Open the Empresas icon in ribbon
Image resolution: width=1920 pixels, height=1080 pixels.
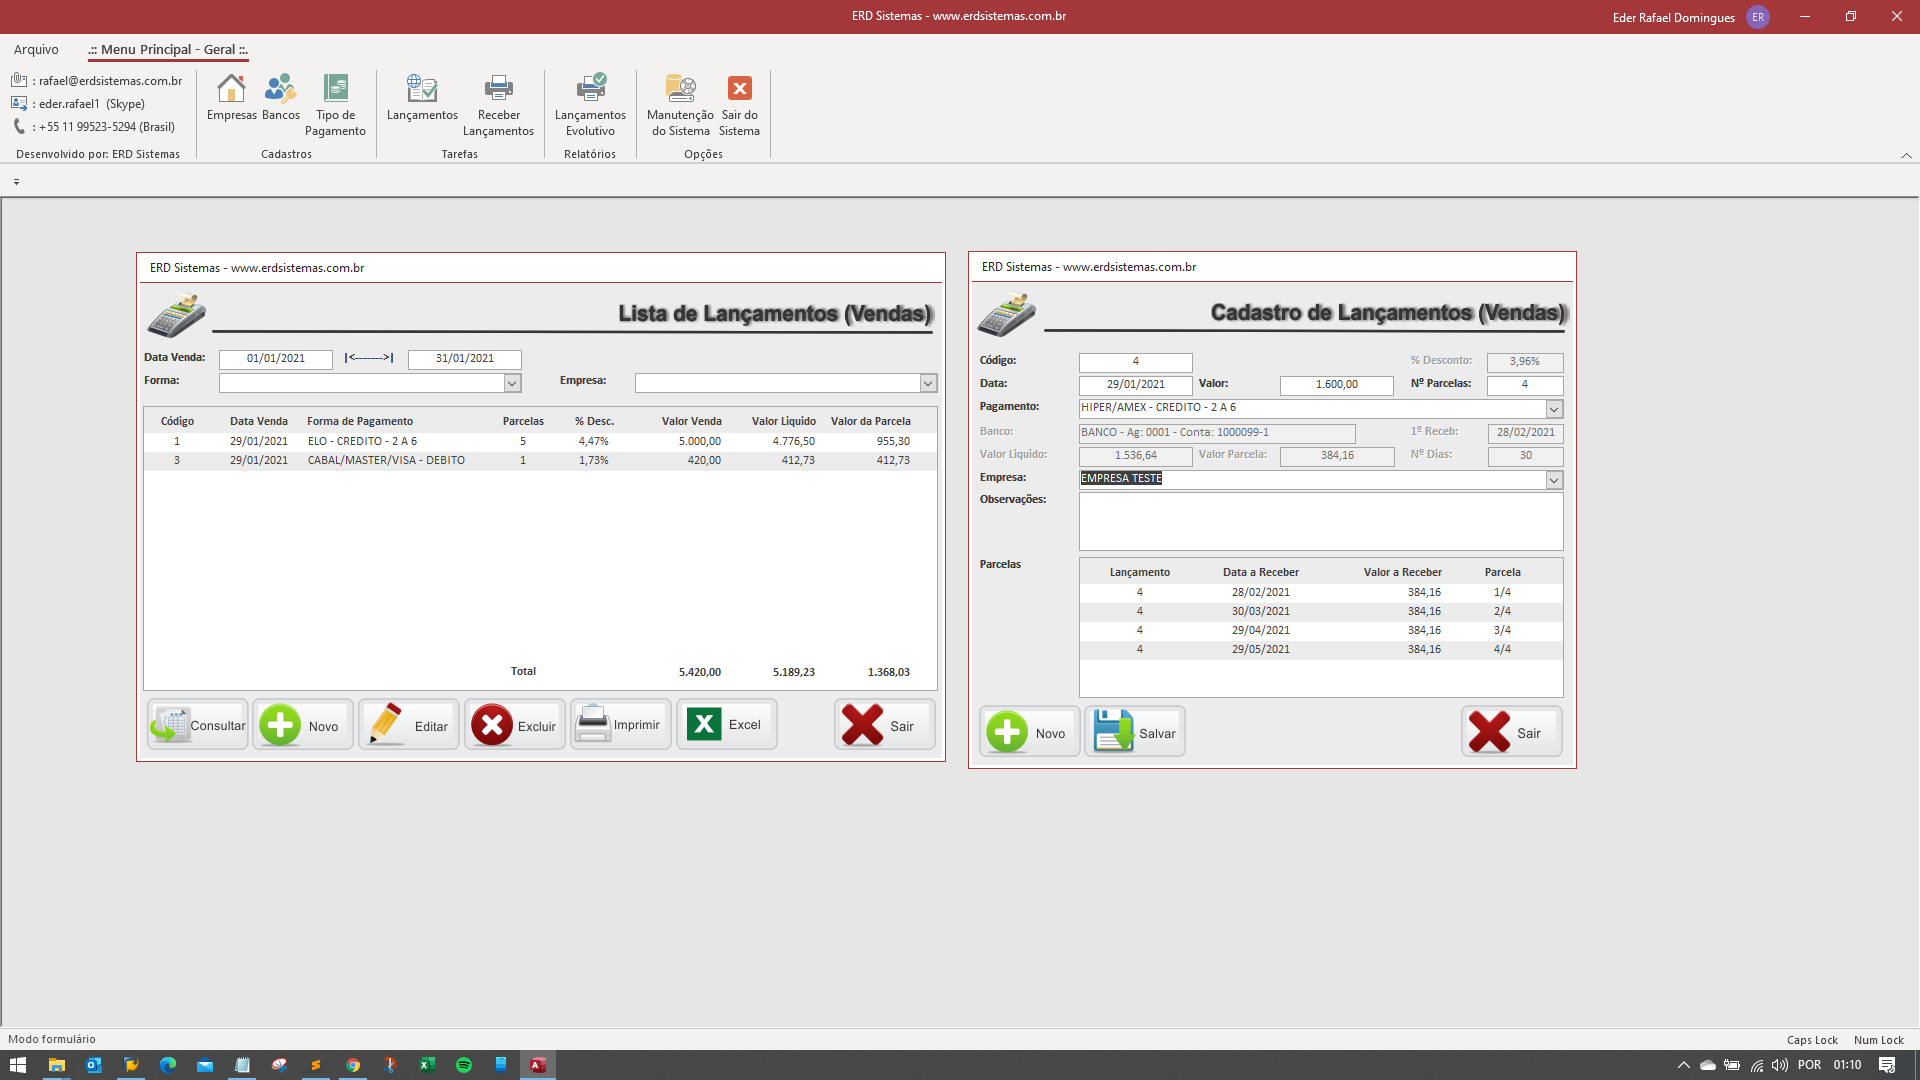[x=231, y=98]
